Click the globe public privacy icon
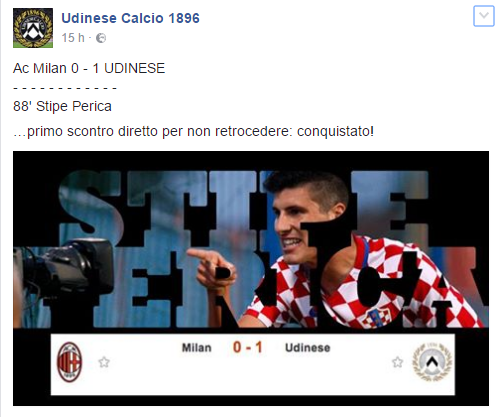 [x=101, y=38]
